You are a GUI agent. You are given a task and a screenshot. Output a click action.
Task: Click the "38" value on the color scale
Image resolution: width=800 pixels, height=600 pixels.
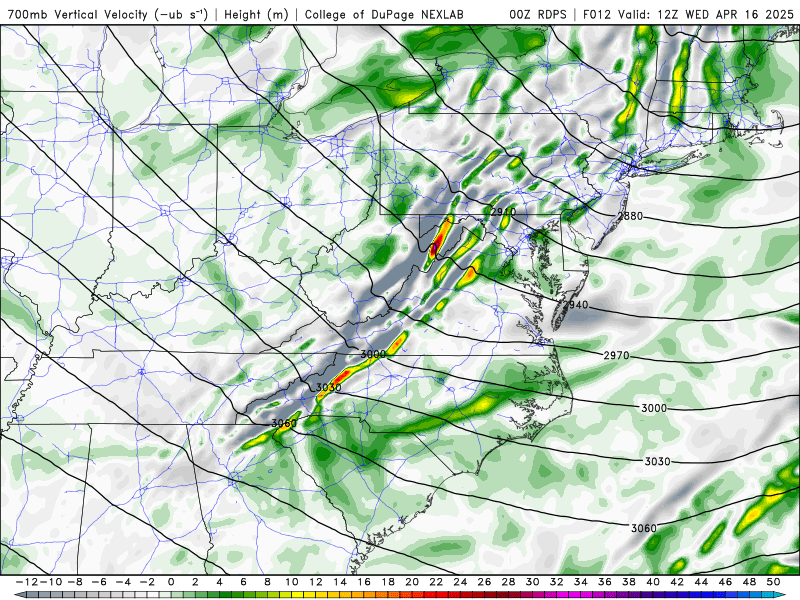click(x=629, y=582)
